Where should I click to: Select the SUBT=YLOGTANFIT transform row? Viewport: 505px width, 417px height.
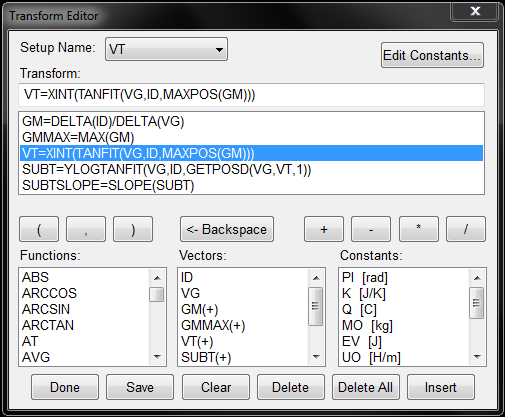coord(251,169)
